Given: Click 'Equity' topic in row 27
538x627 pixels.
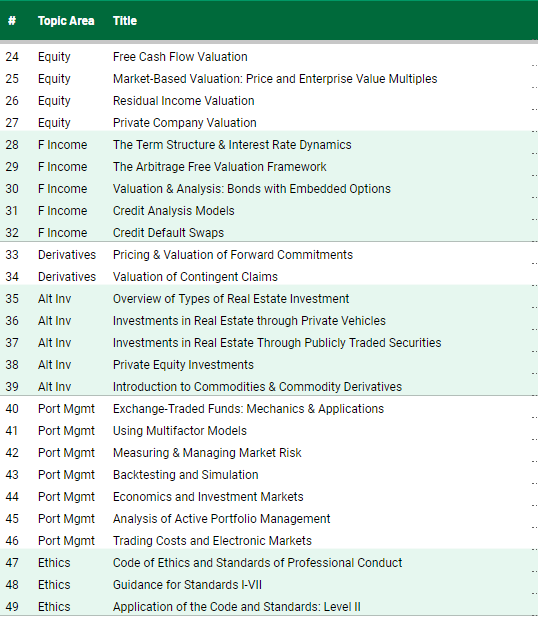Looking at the screenshot, I should [x=54, y=123].
